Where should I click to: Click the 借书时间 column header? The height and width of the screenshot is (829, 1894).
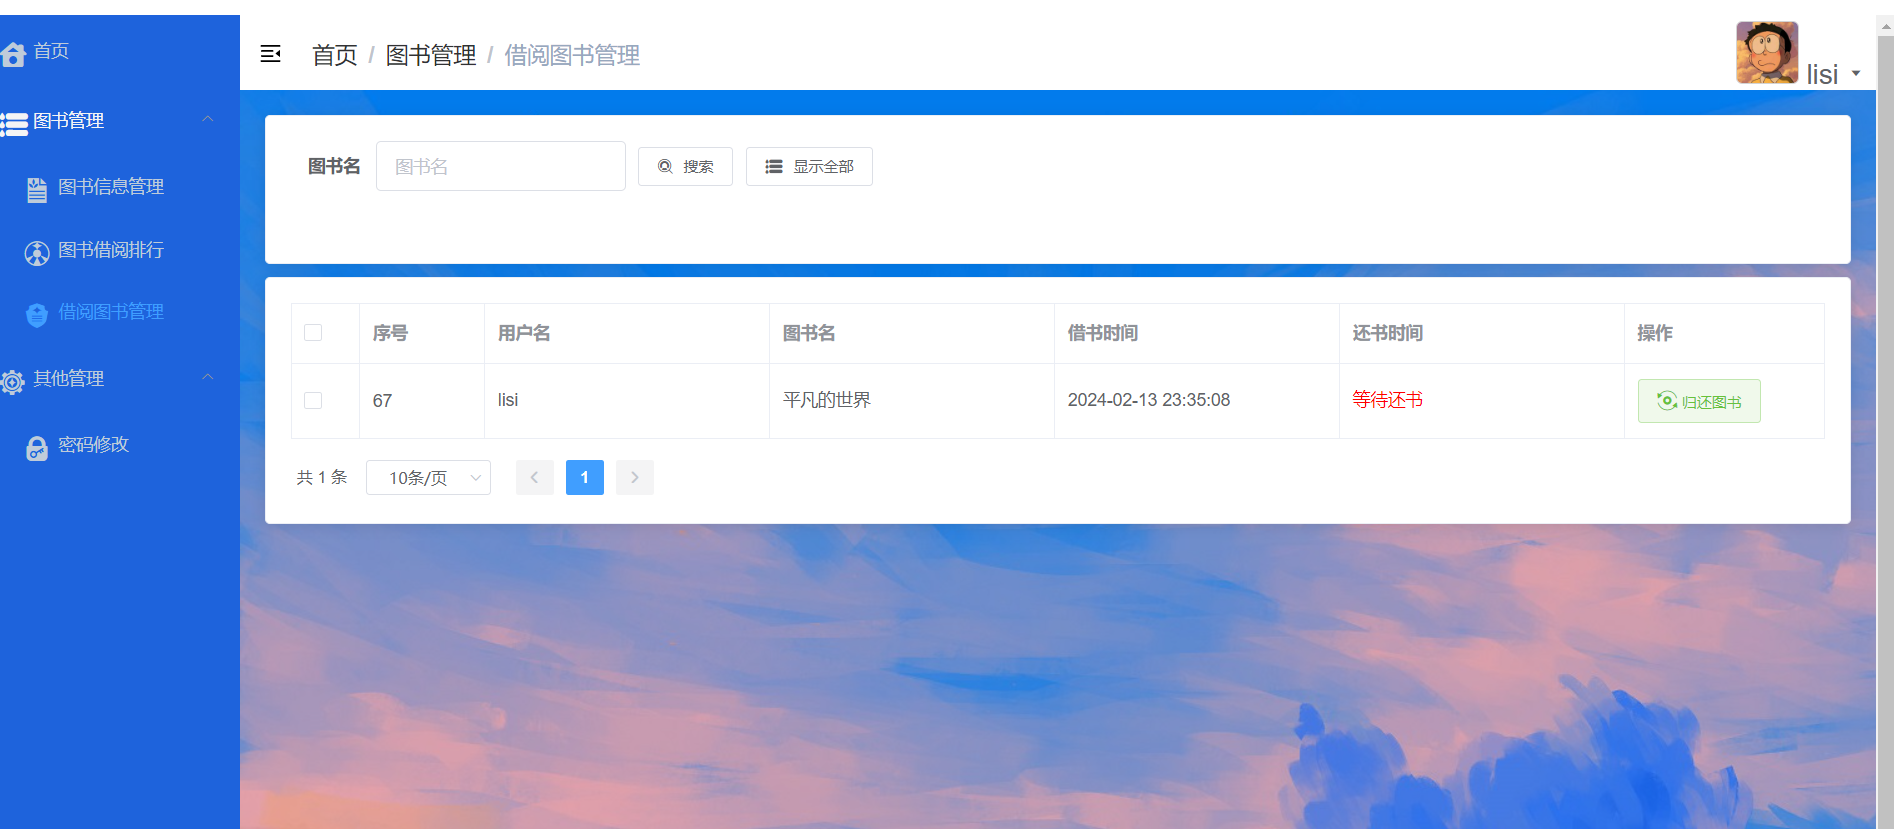coord(1103,333)
